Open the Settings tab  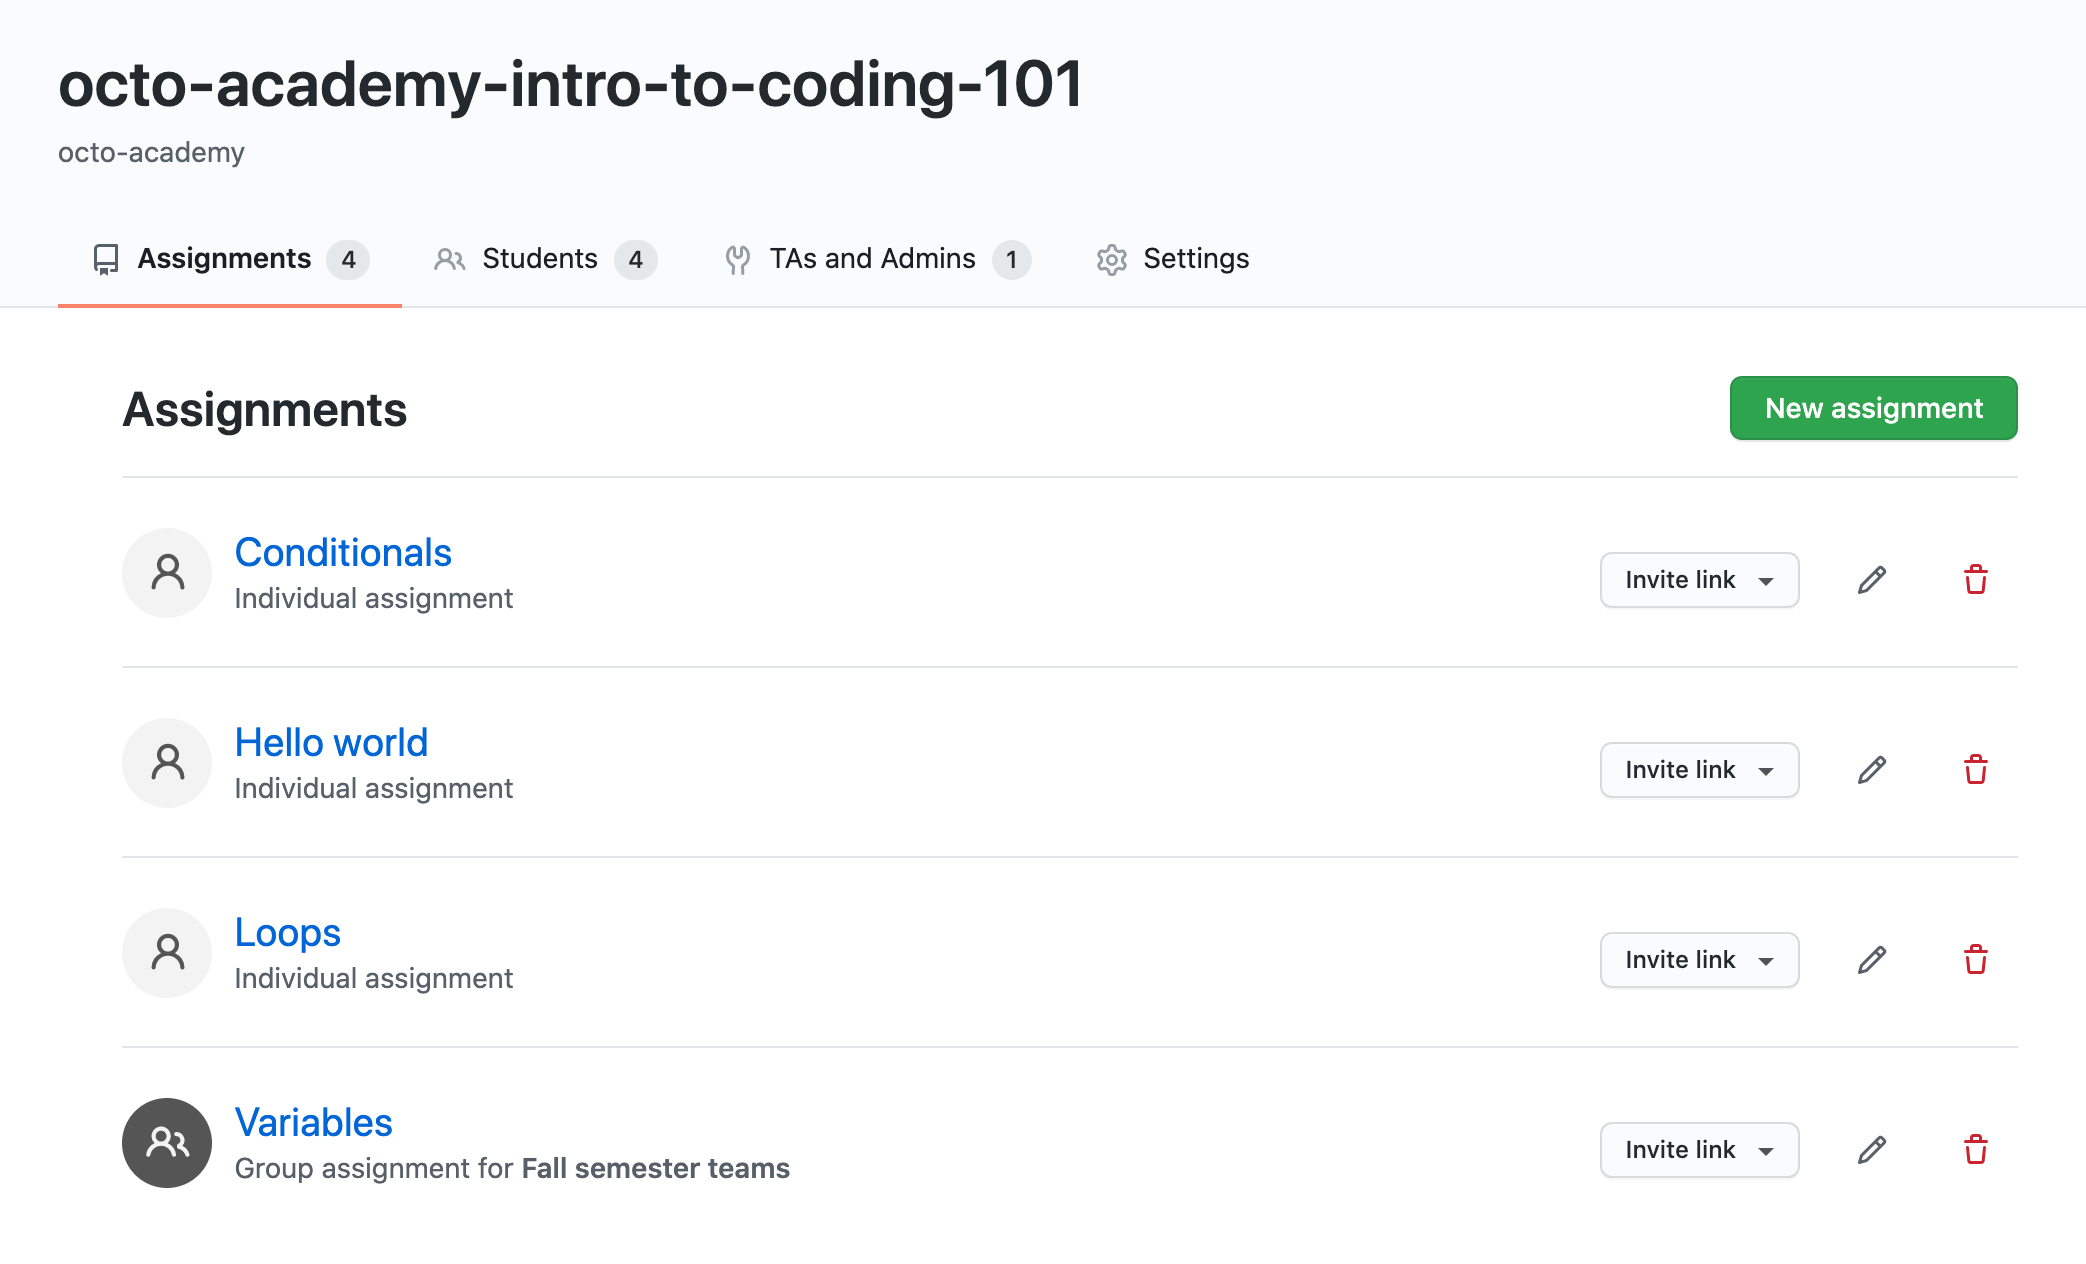pos(1172,259)
